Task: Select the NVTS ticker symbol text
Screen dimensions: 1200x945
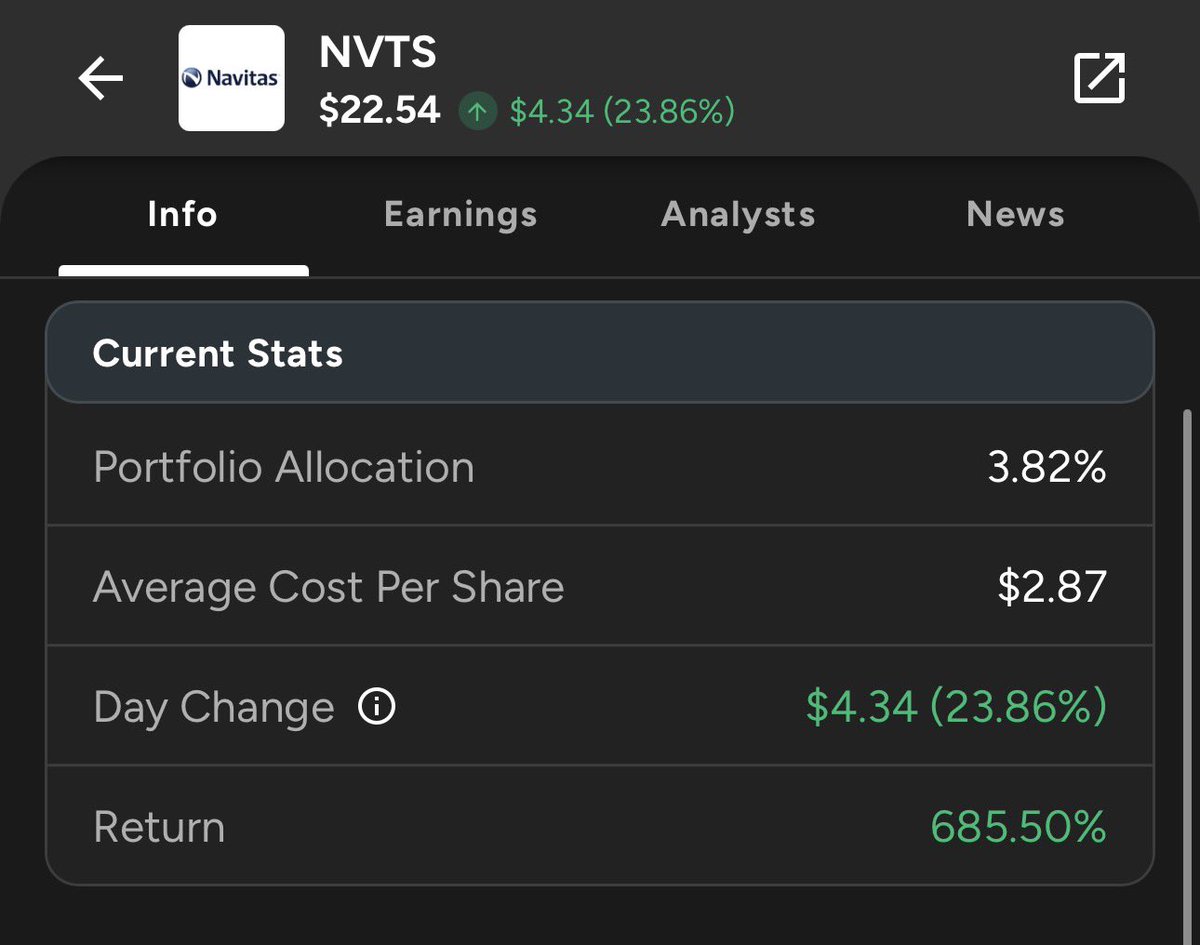Action: (378, 52)
